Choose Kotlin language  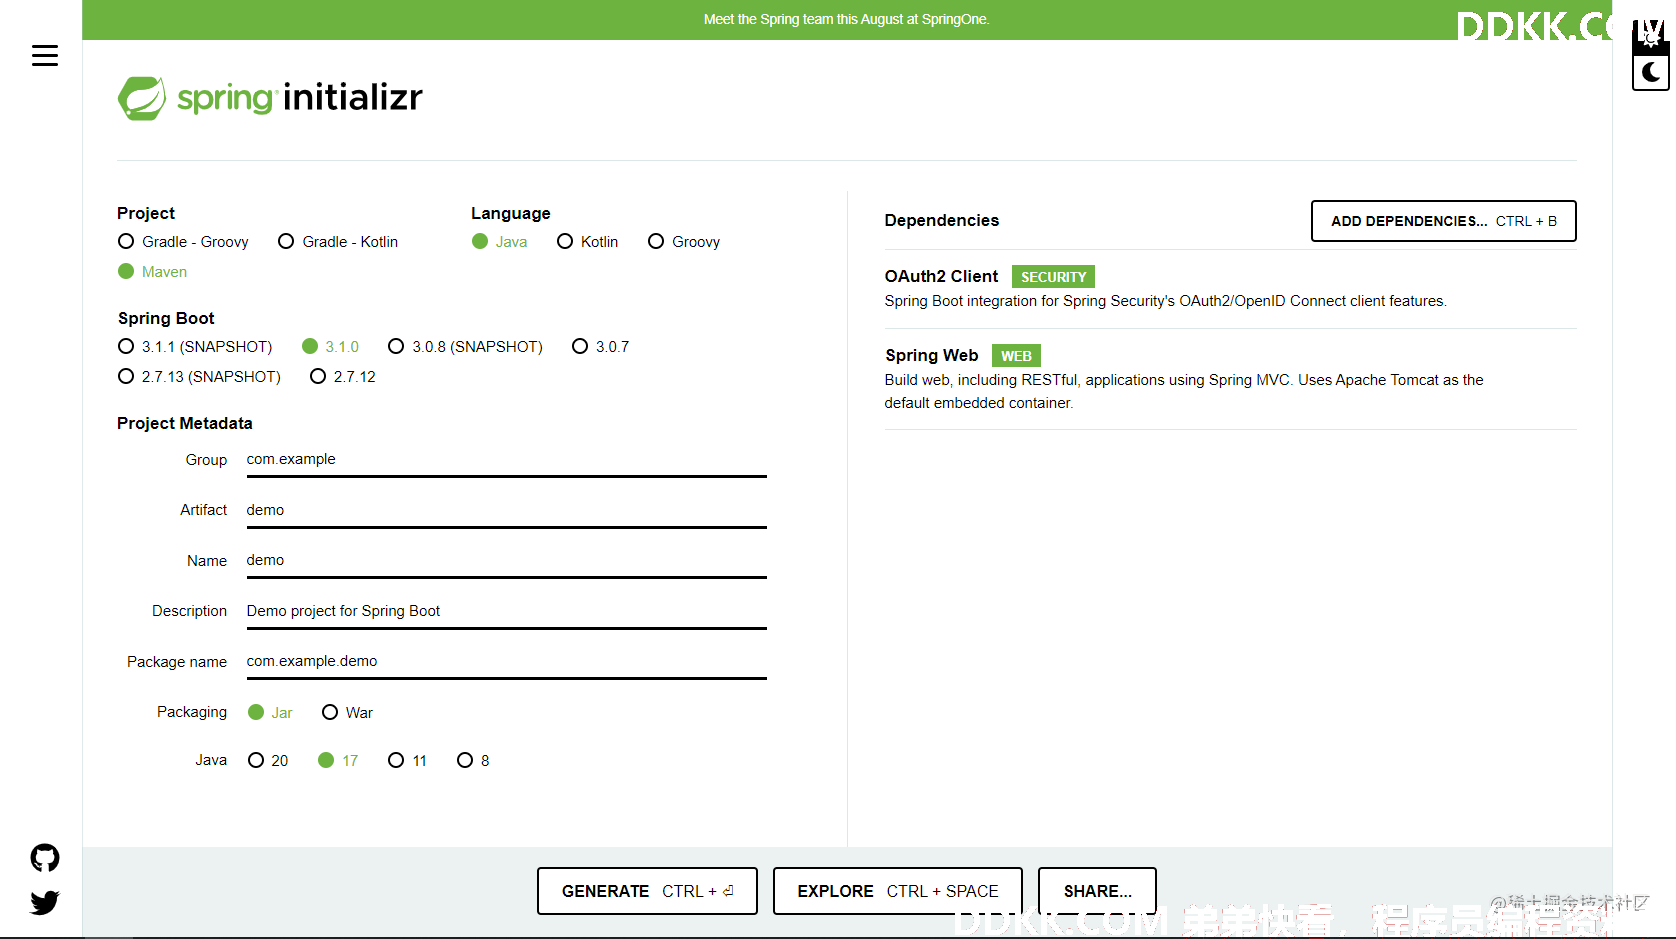[x=587, y=242]
